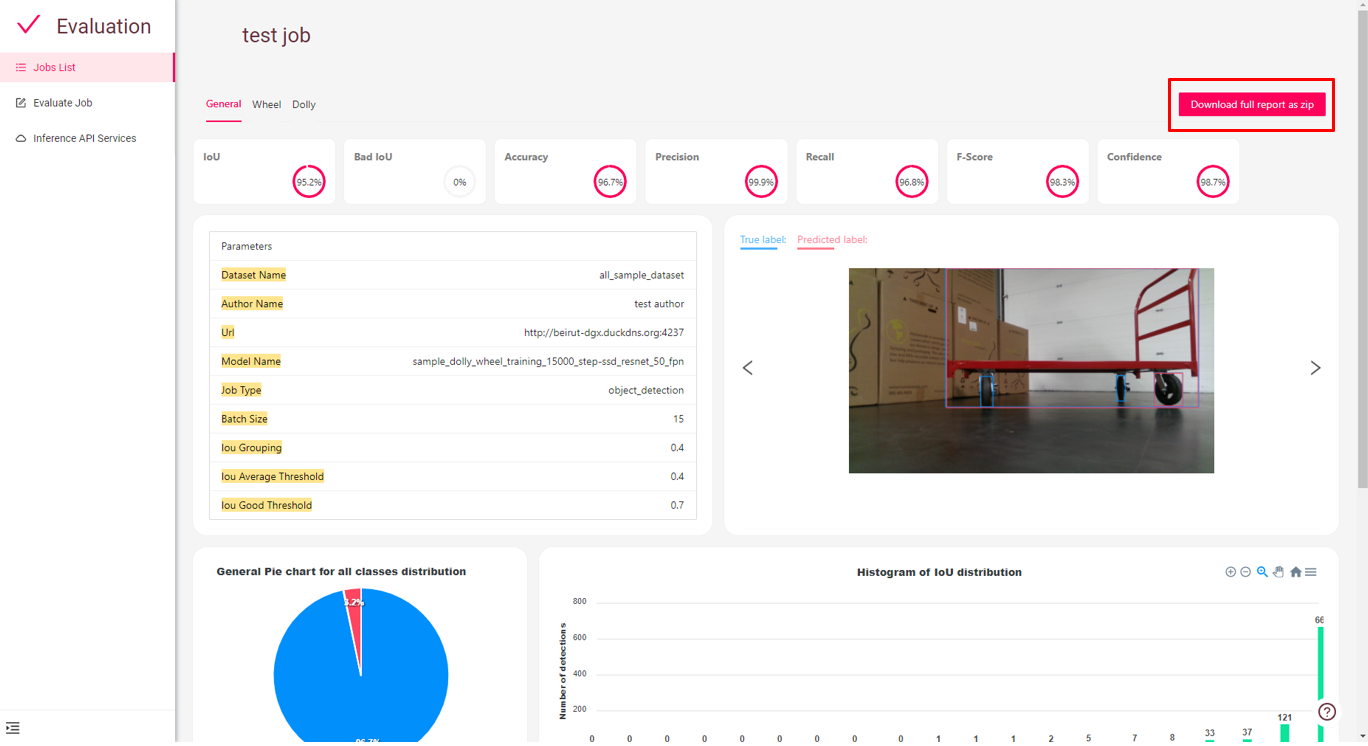The image size is (1368, 746).
Task: Click the Iou Average Threshold label
Action: pyautogui.click(x=272, y=477)
